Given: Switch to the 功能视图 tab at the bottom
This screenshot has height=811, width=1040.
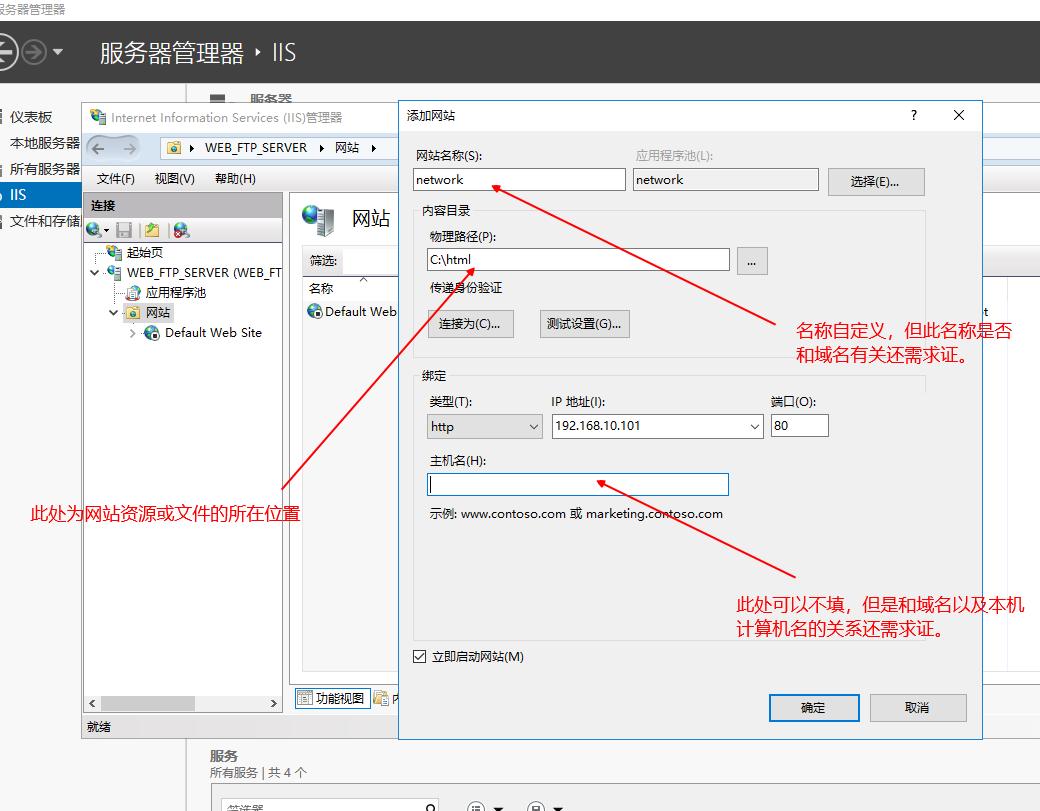Looking at the screenshot, I should coord(333,697).
